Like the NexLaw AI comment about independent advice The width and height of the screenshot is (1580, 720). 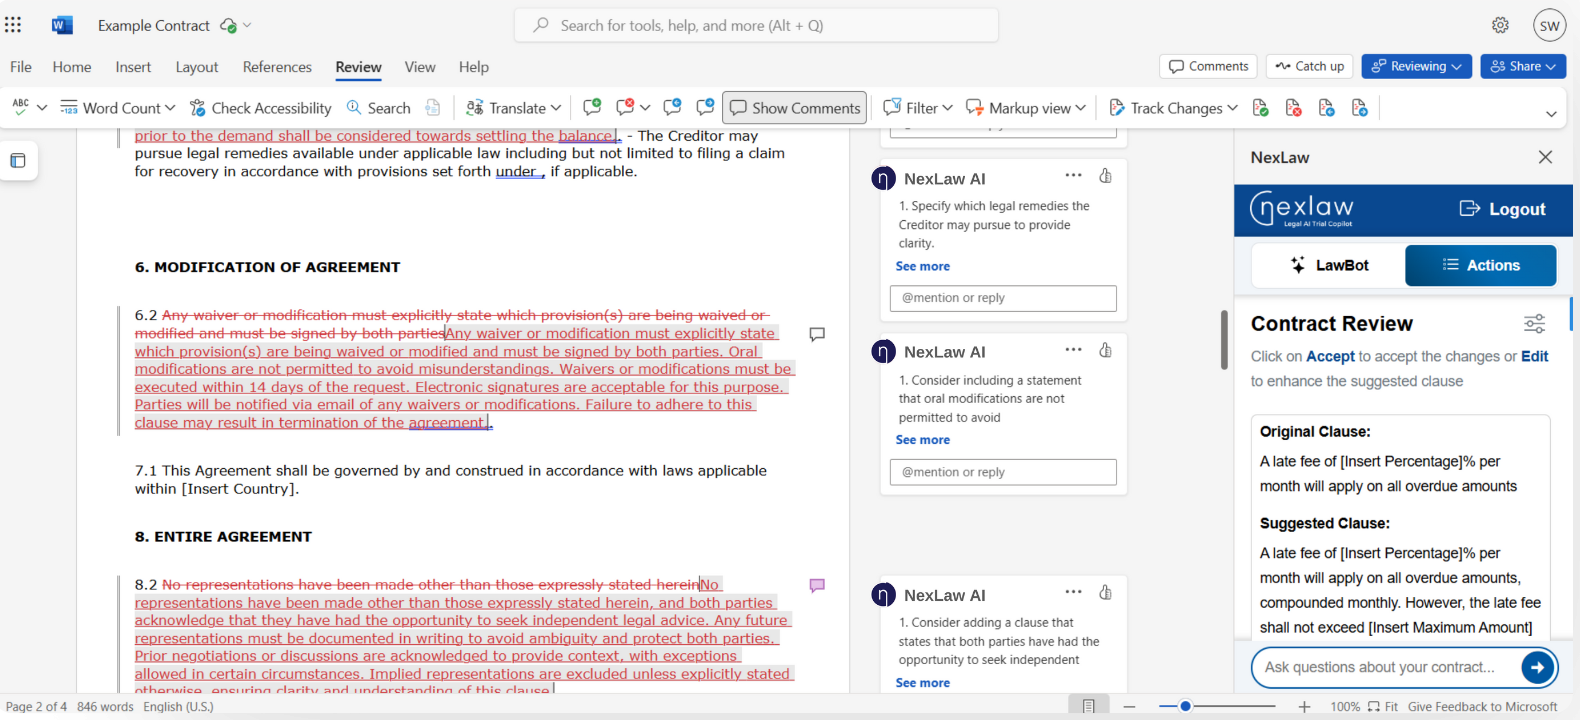(1105, 592)
